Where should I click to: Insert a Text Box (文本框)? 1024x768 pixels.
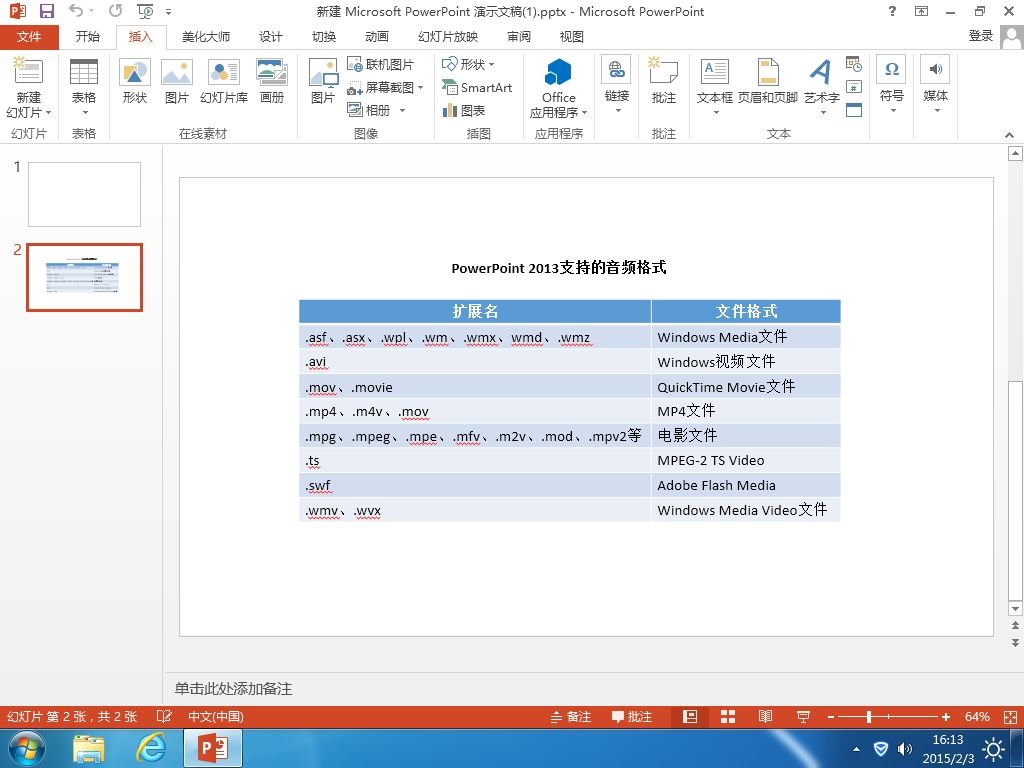(x=714, y=86)
